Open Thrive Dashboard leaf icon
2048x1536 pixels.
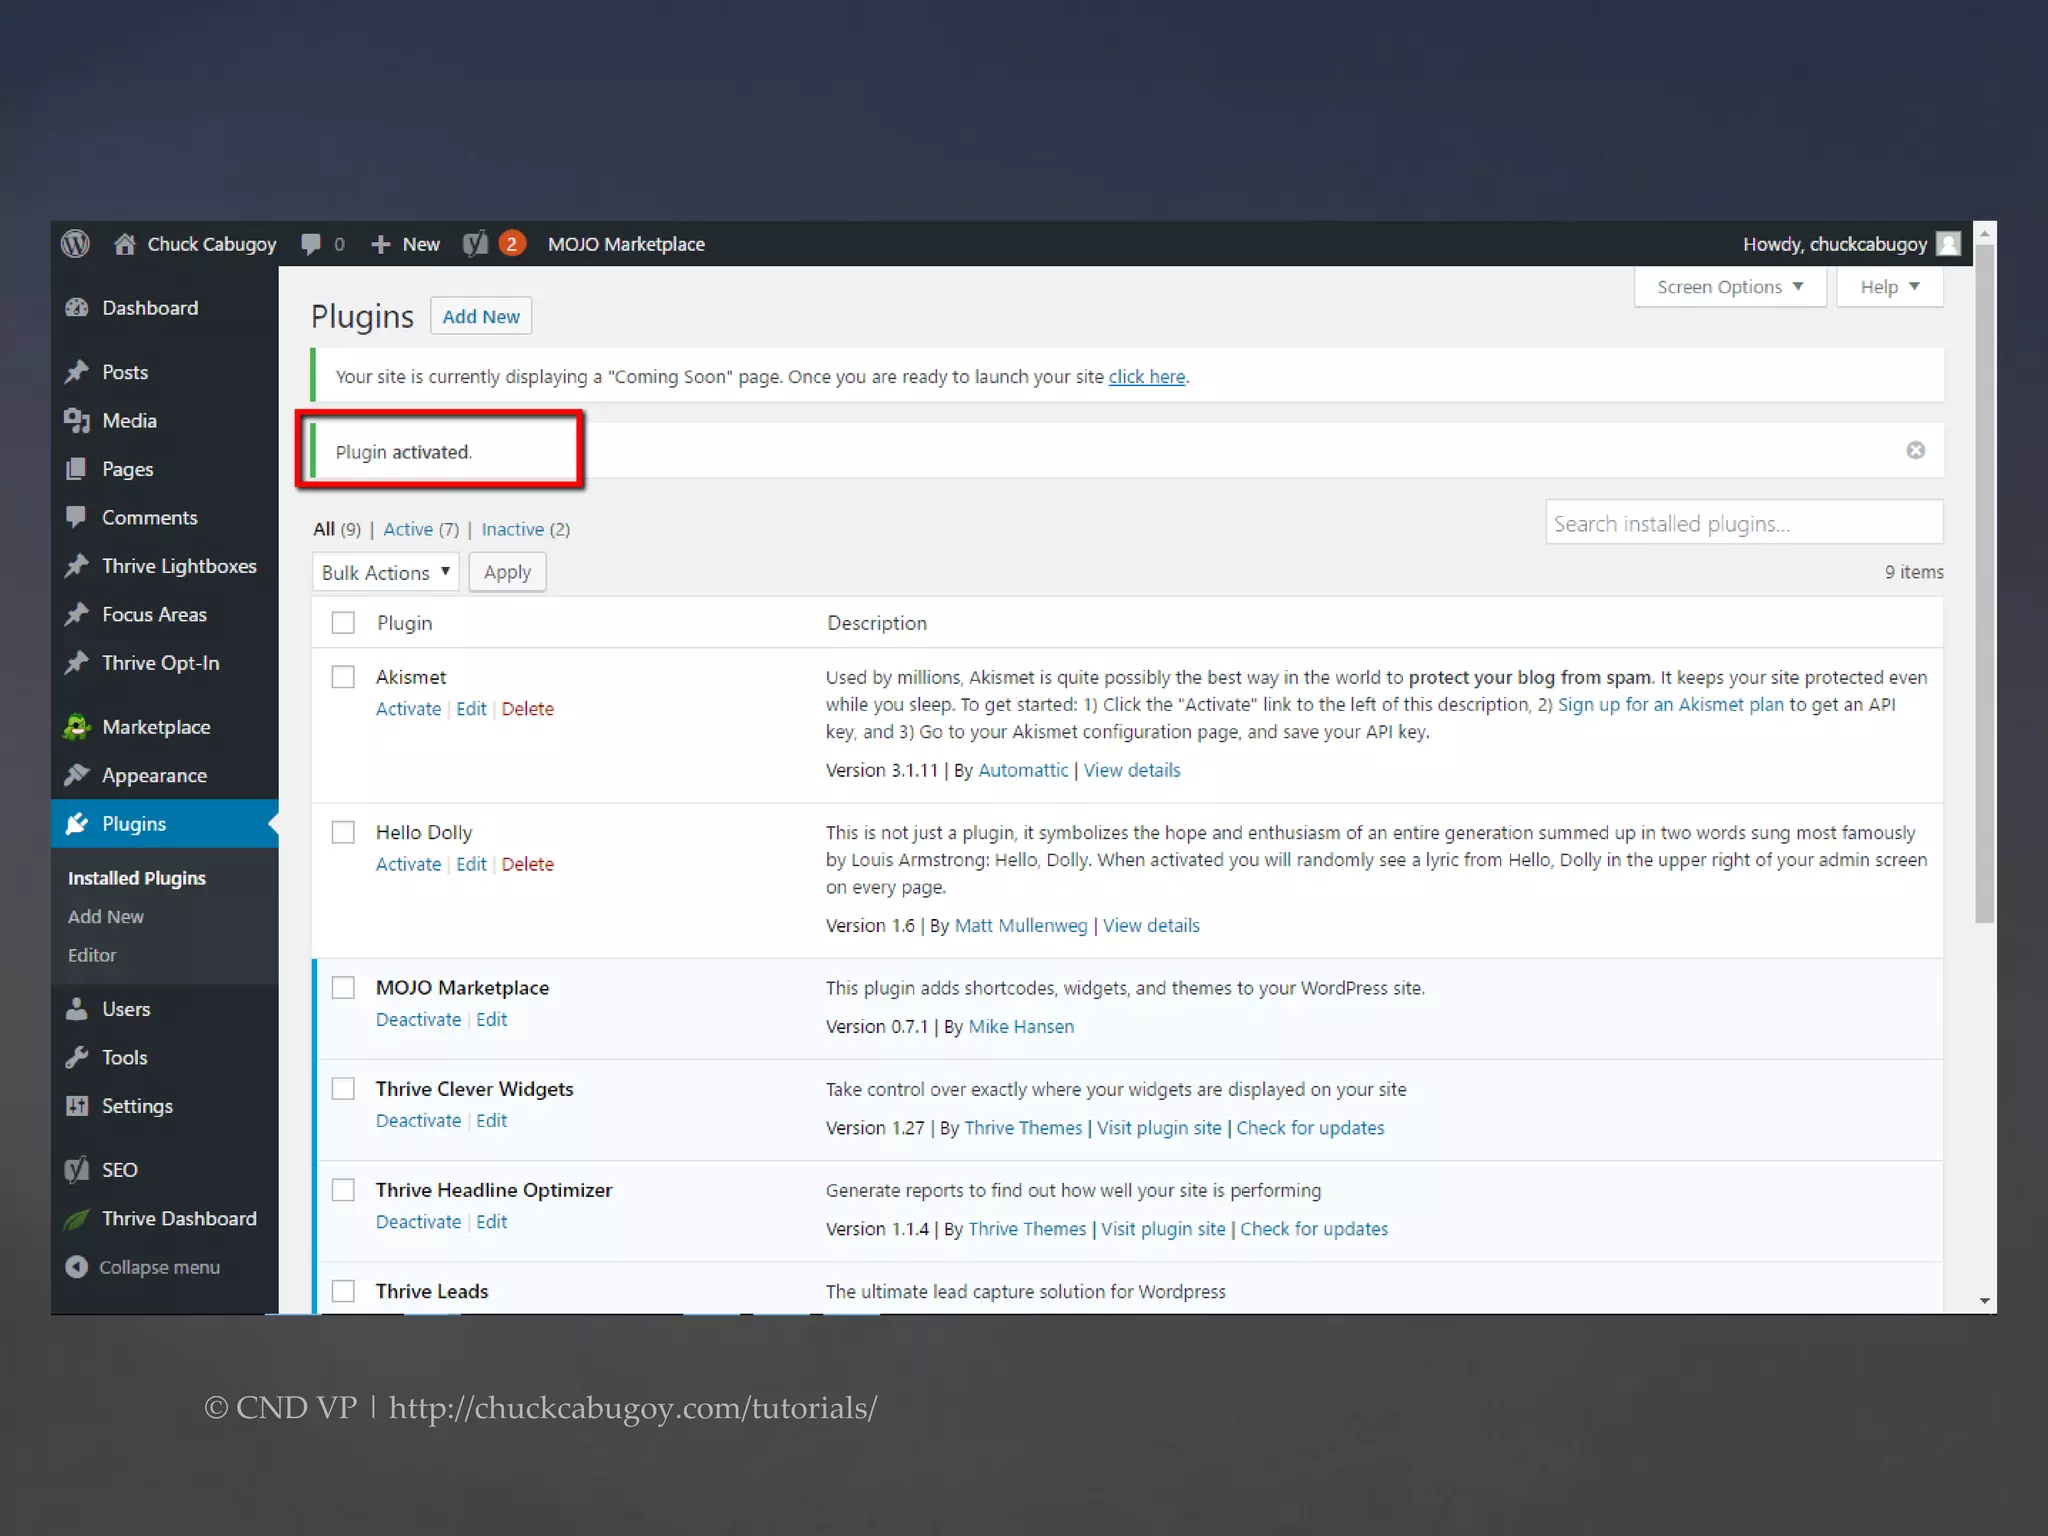77,1219
